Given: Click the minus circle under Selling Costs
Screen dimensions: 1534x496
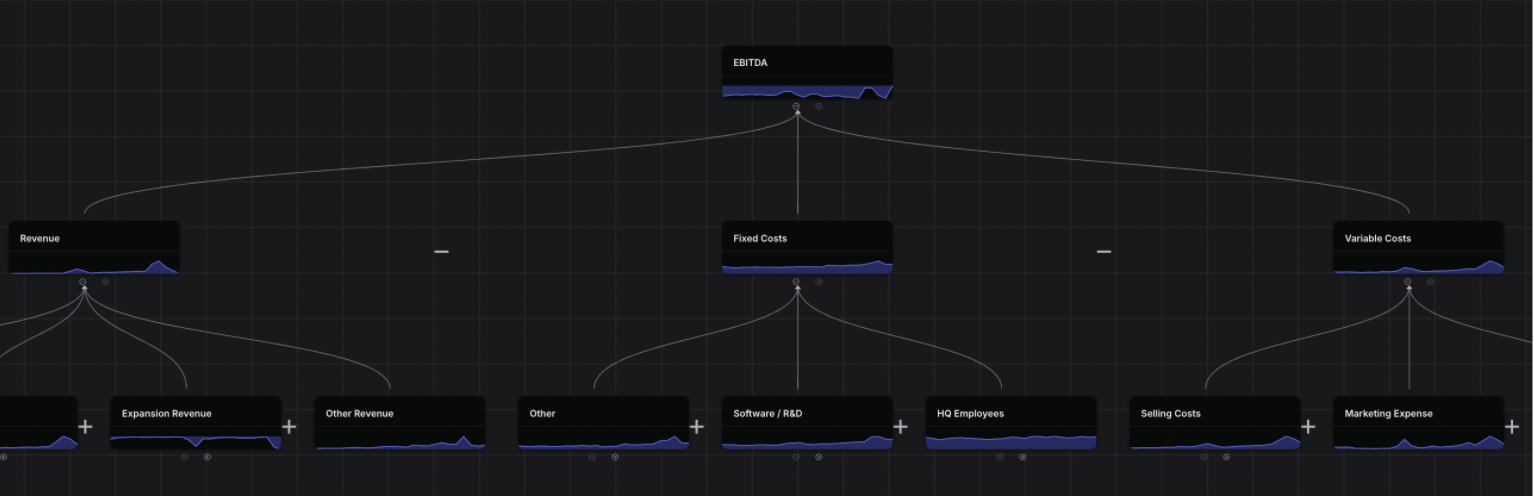Looking at the screenshot, I should (x=1204, y=457).
